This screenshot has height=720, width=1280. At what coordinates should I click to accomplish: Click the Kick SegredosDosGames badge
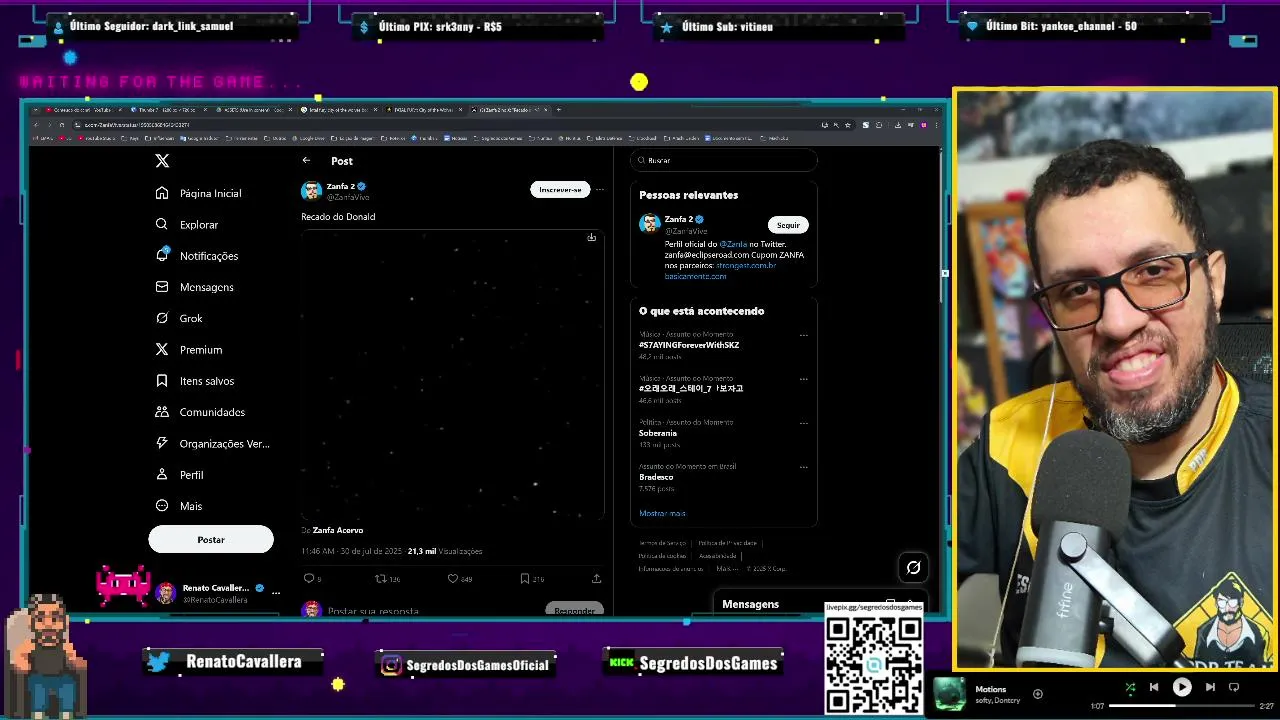click(694, 663)
